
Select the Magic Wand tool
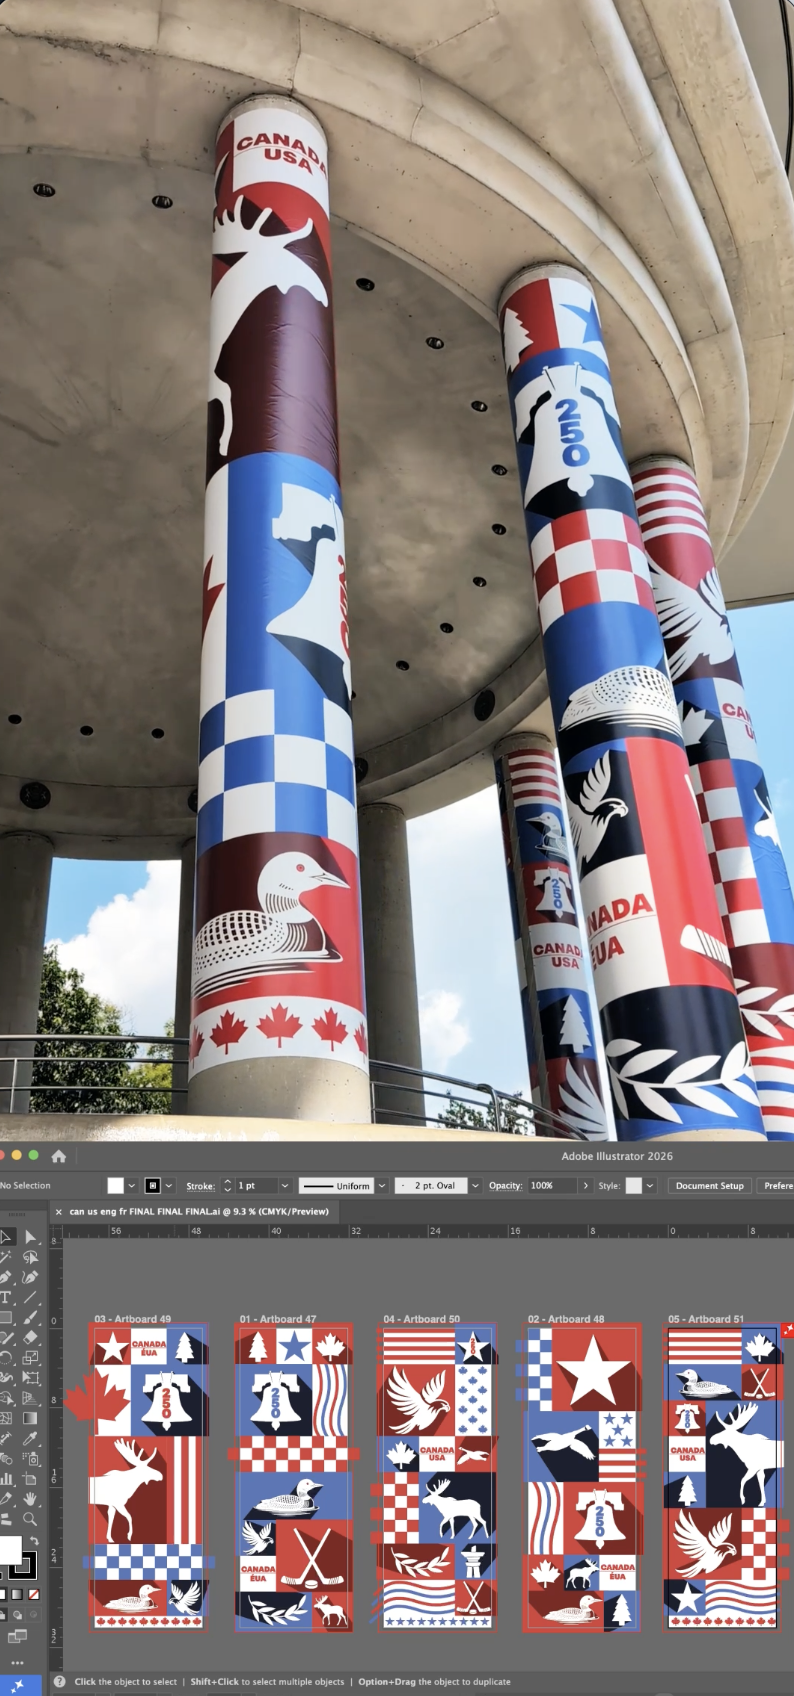(x=5, y=1257)
